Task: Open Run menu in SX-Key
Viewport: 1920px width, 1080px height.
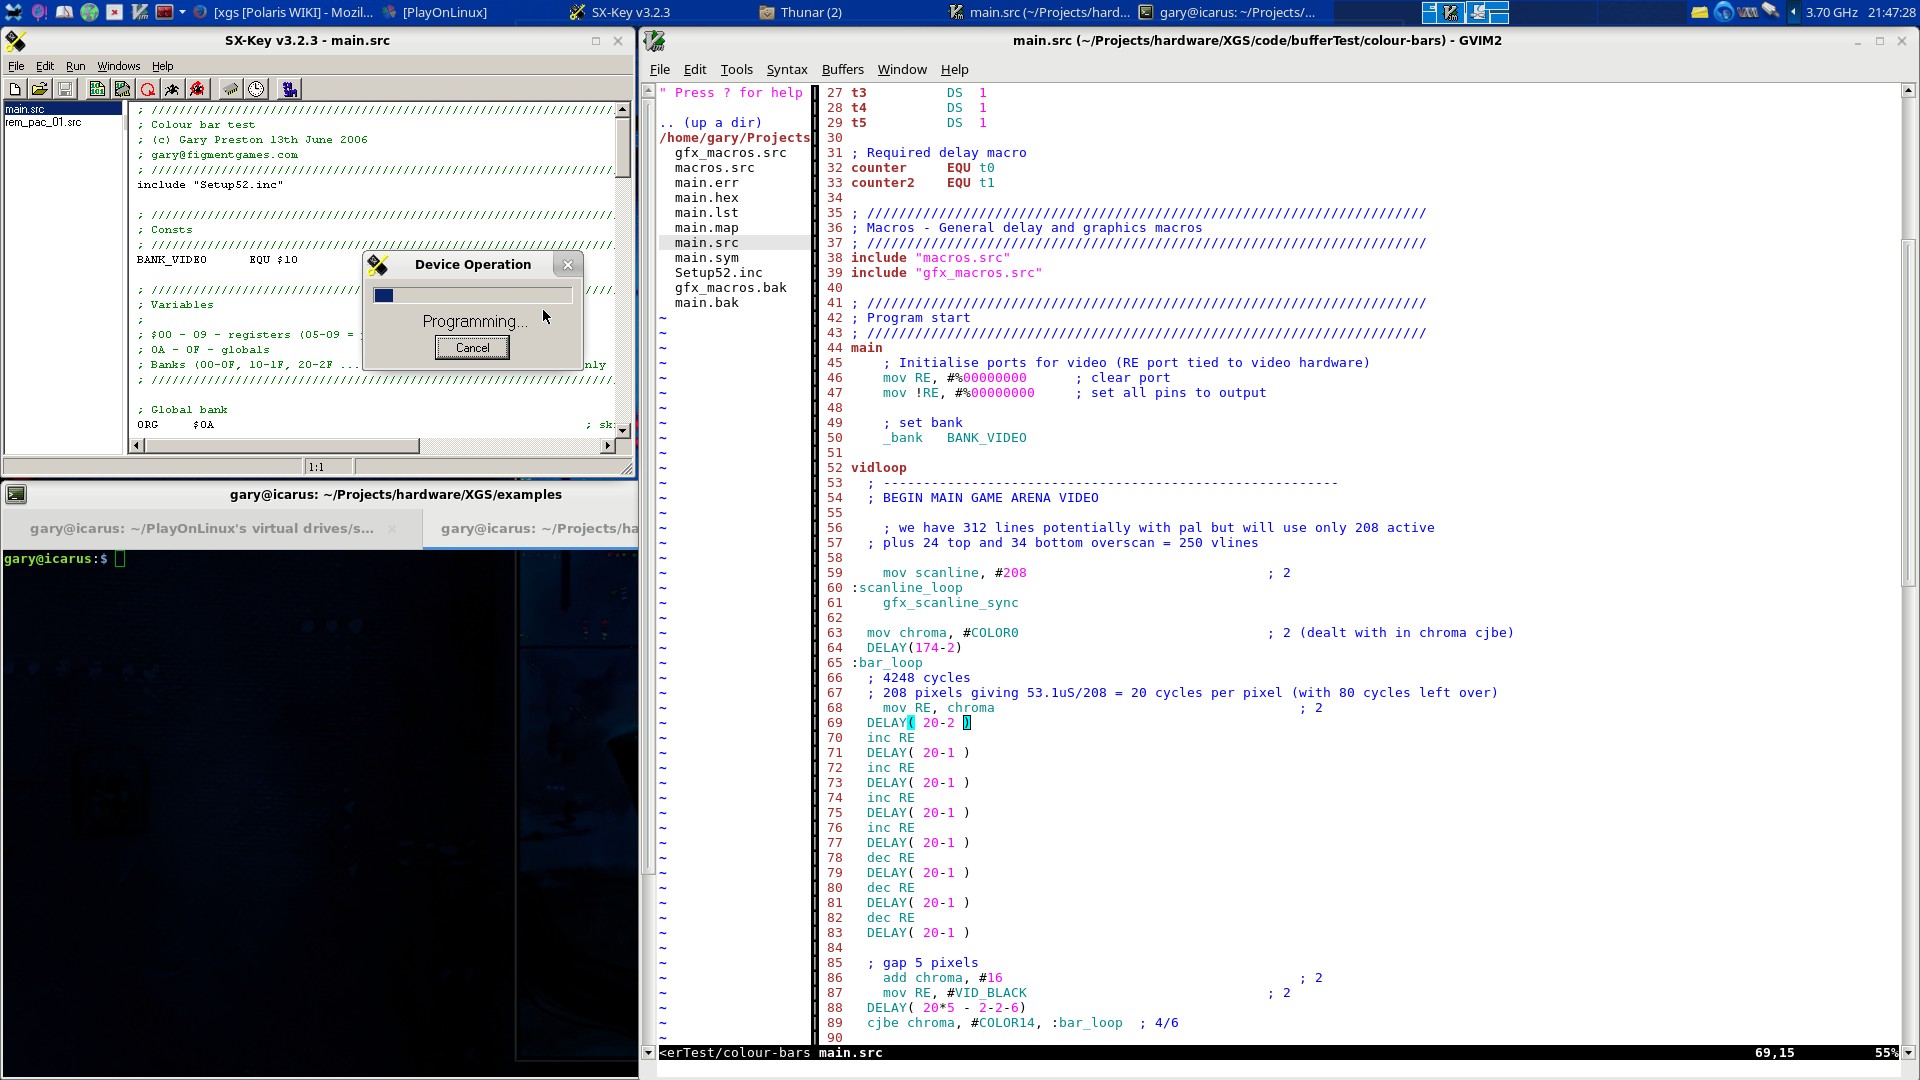Action: tap(75, 66)
